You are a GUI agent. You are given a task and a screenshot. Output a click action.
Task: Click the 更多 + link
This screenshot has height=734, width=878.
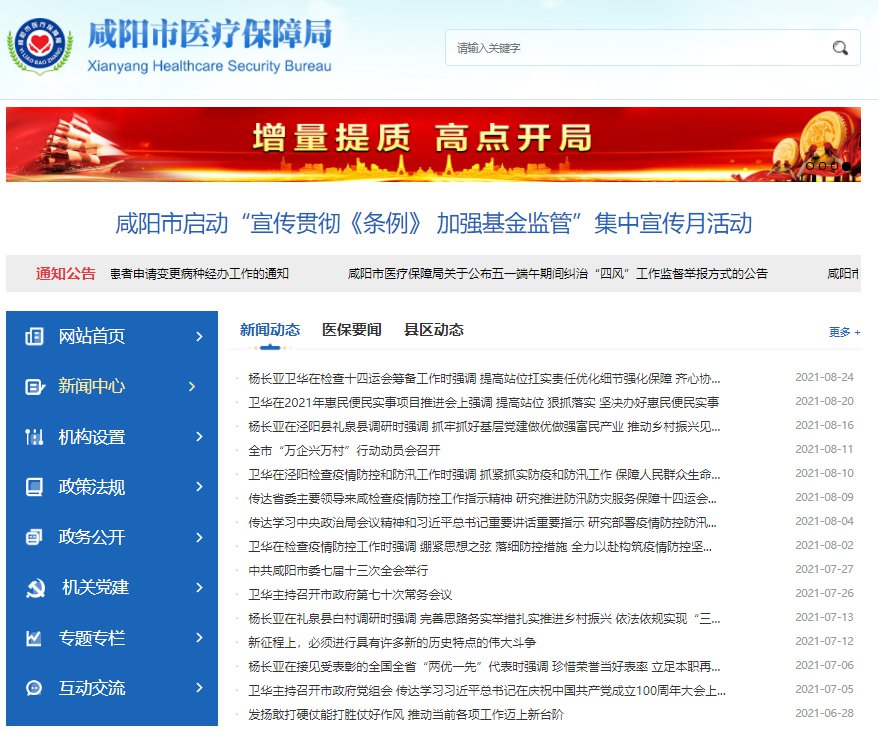[844, 332]
